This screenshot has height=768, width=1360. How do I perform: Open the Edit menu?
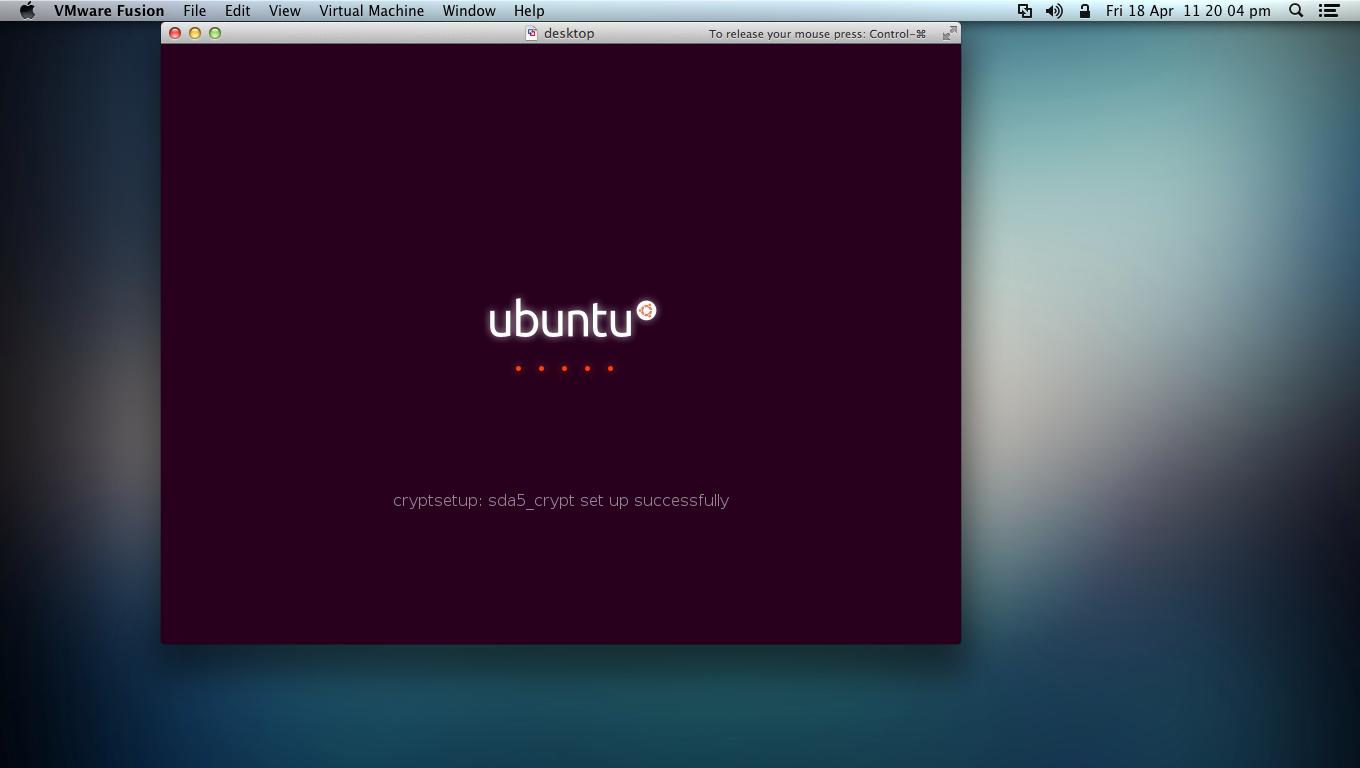[237, 11]
